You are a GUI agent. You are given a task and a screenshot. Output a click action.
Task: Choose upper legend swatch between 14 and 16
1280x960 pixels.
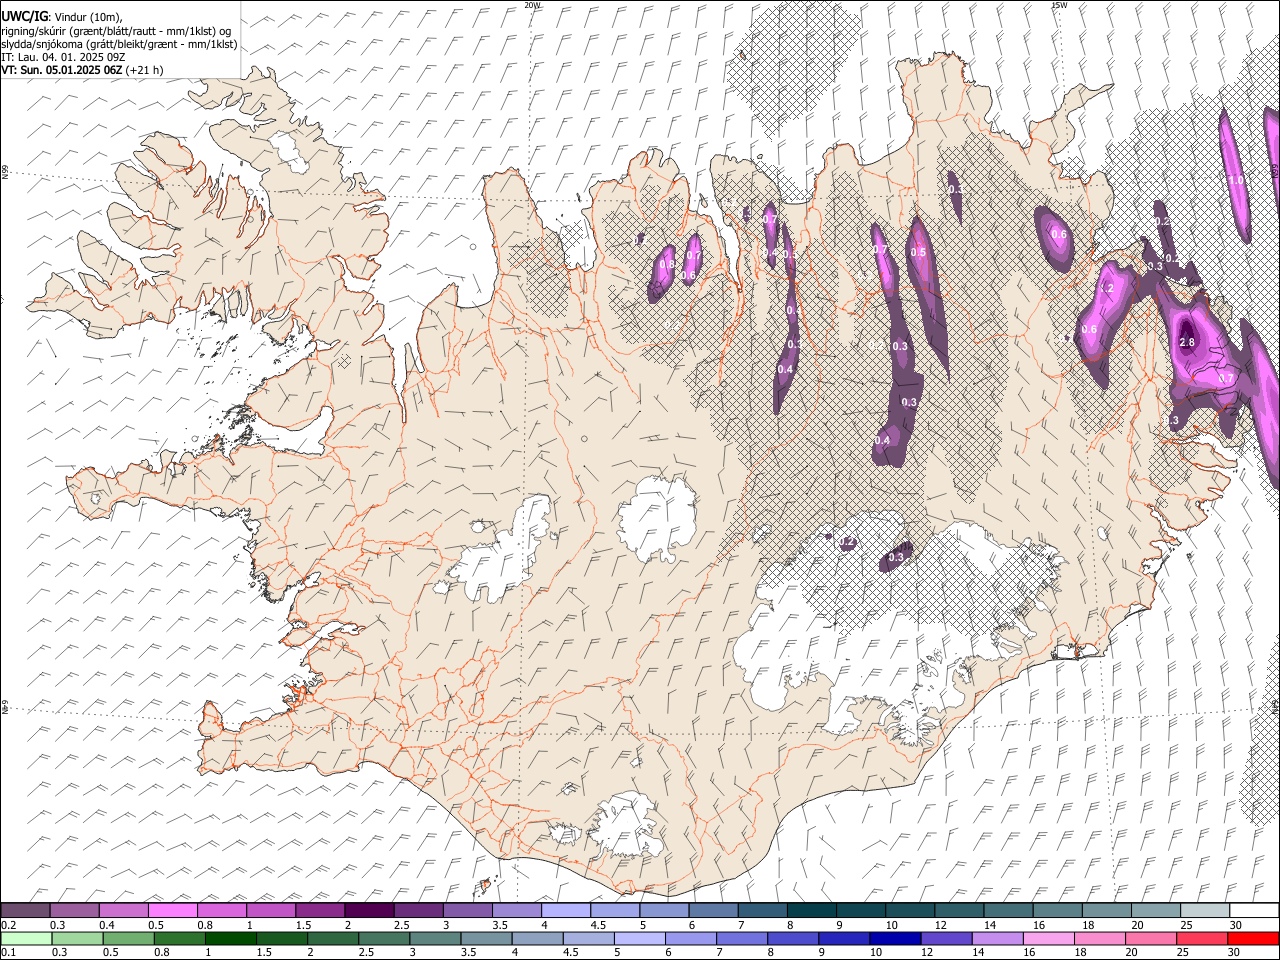pyautogui.click(x=1009, y=910)
